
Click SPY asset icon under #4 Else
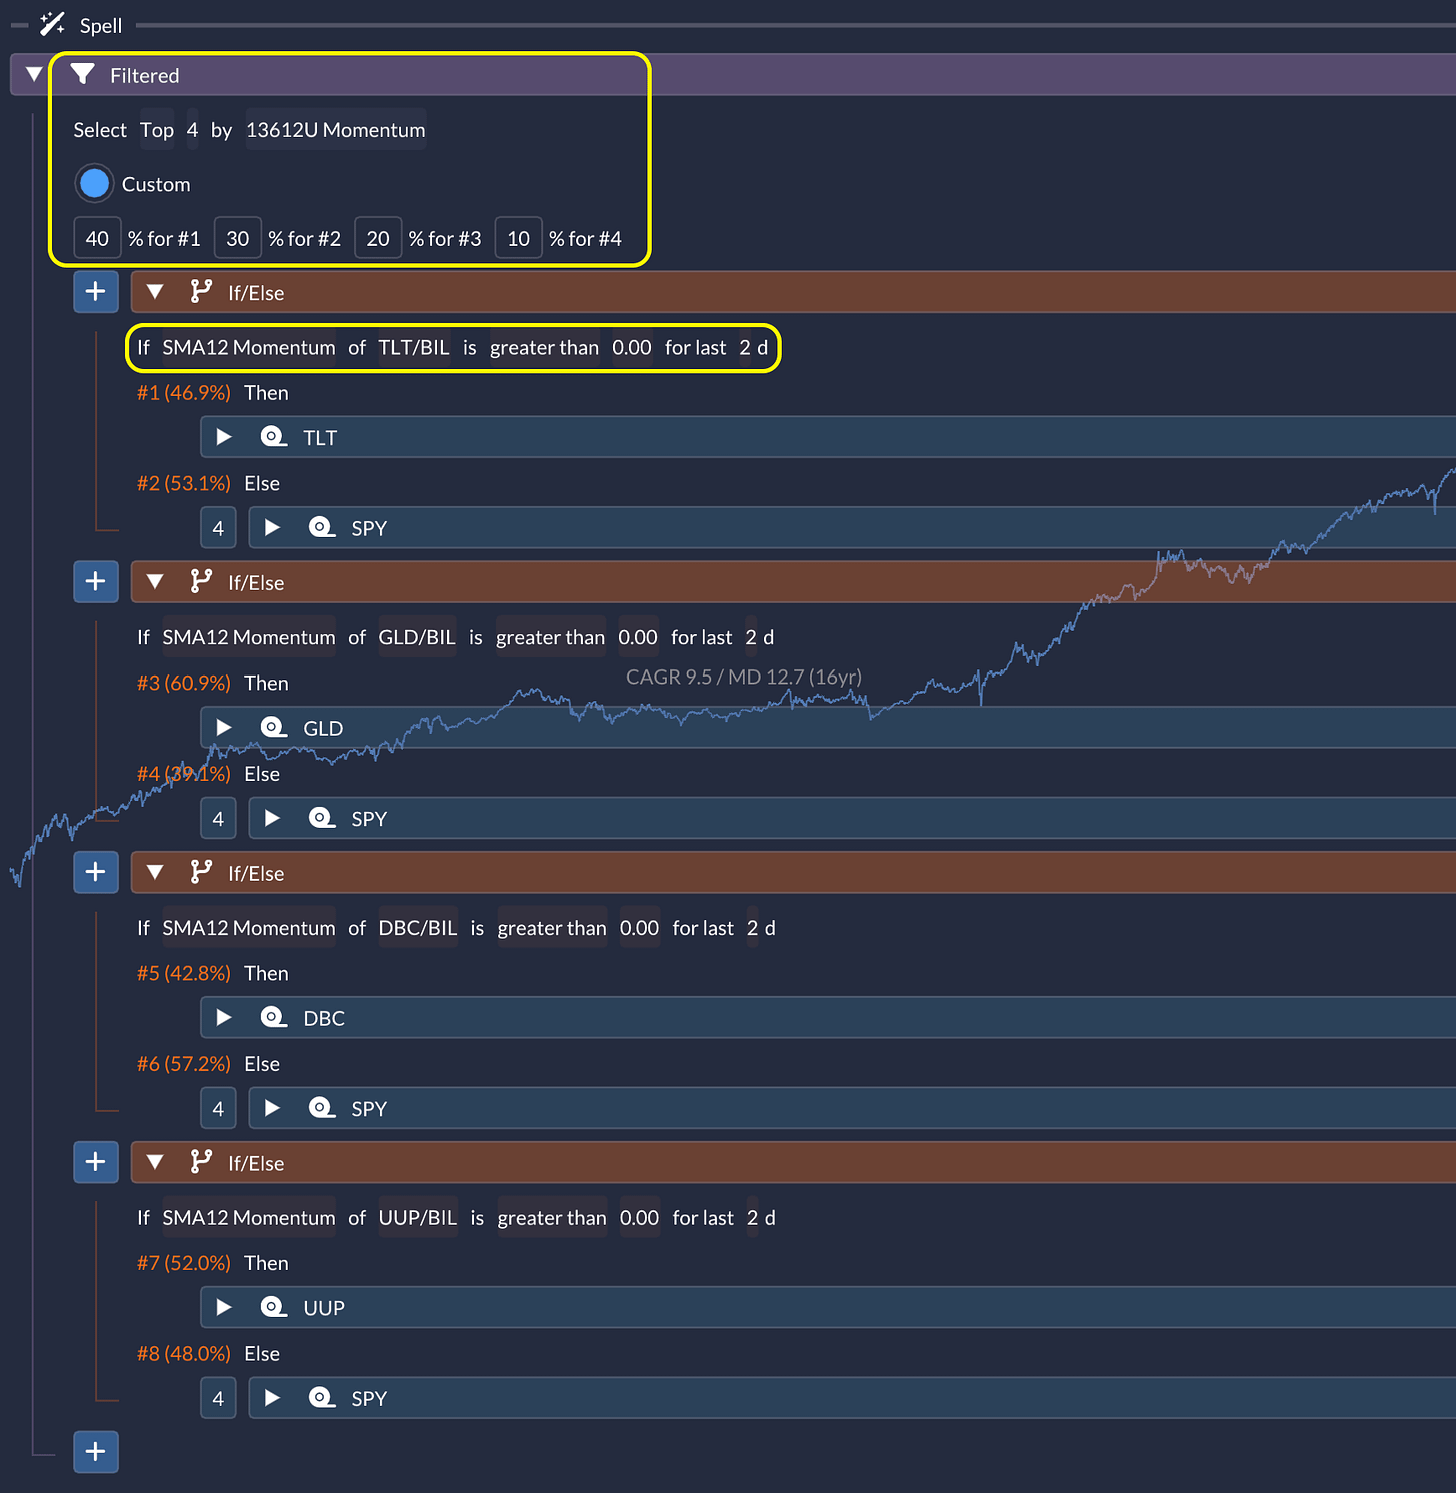pyautogui.click(x=321, y=818)
